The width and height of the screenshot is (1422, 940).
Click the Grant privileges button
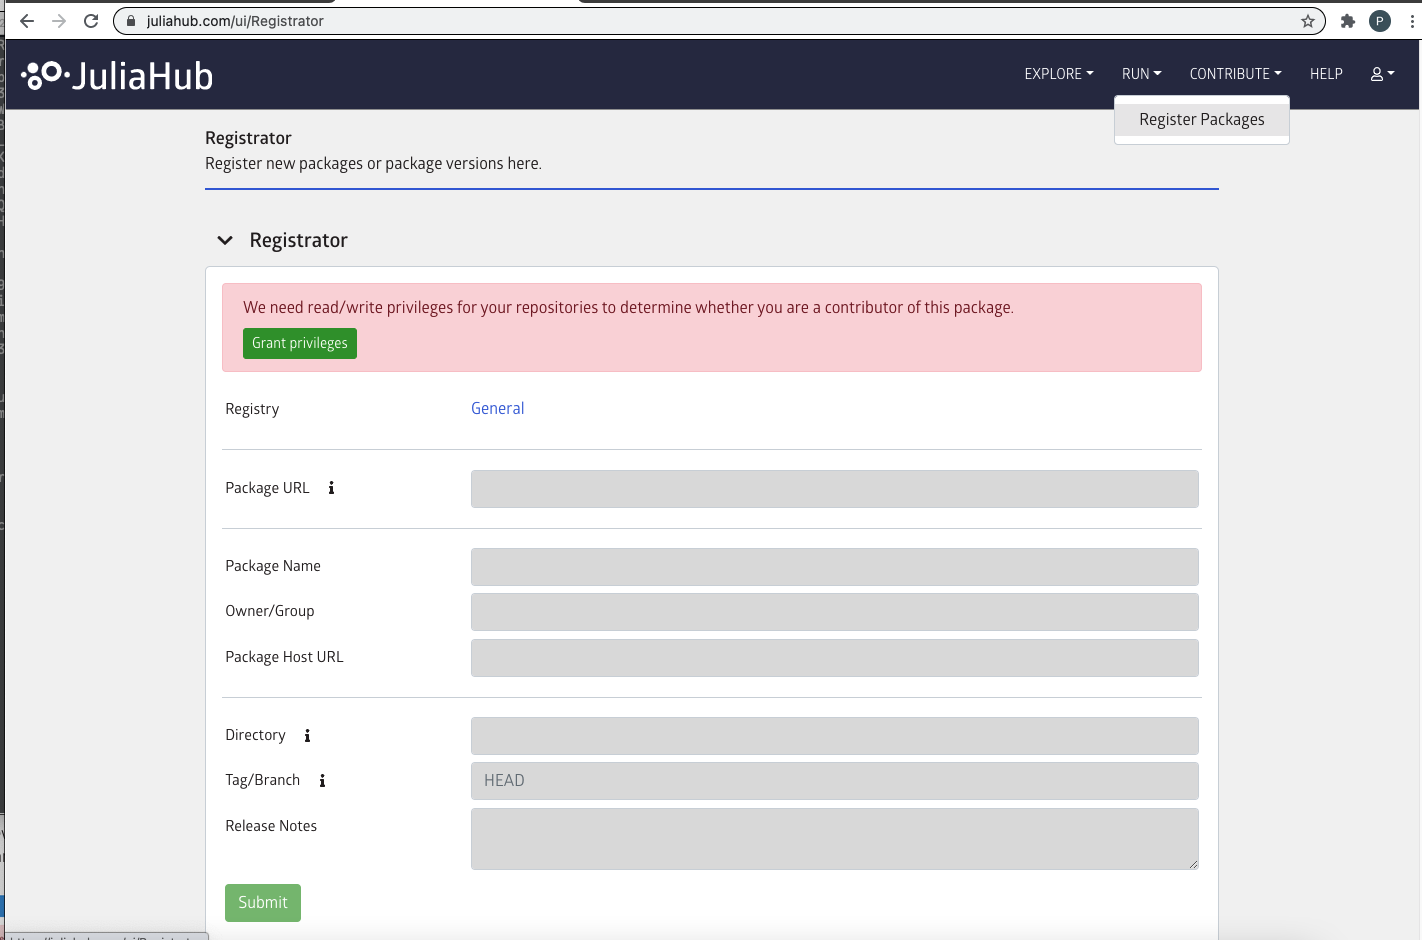(x=300, y=343)
